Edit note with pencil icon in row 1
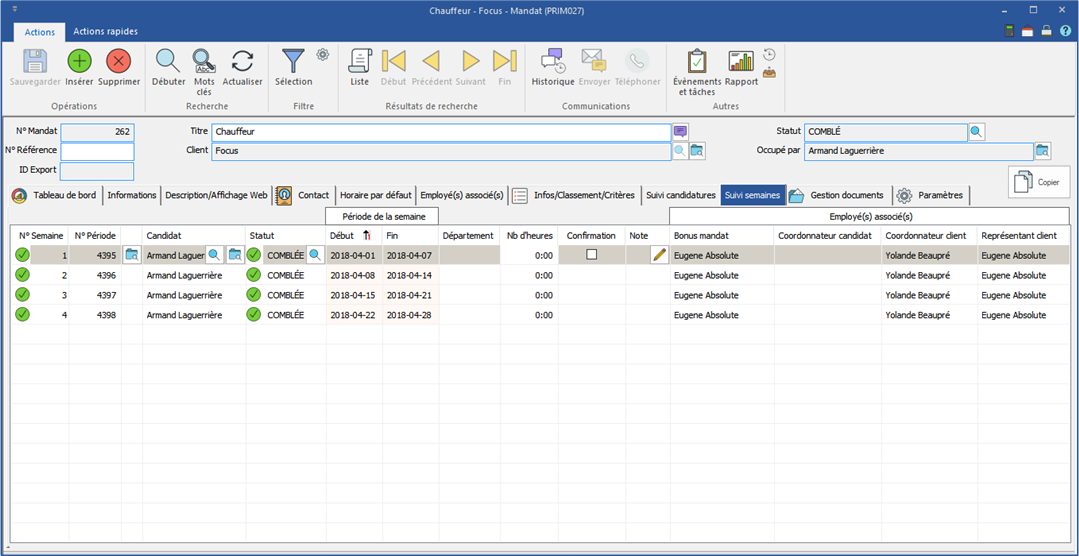Viewport: 1079px width, 556px height. tap(659, 255)
